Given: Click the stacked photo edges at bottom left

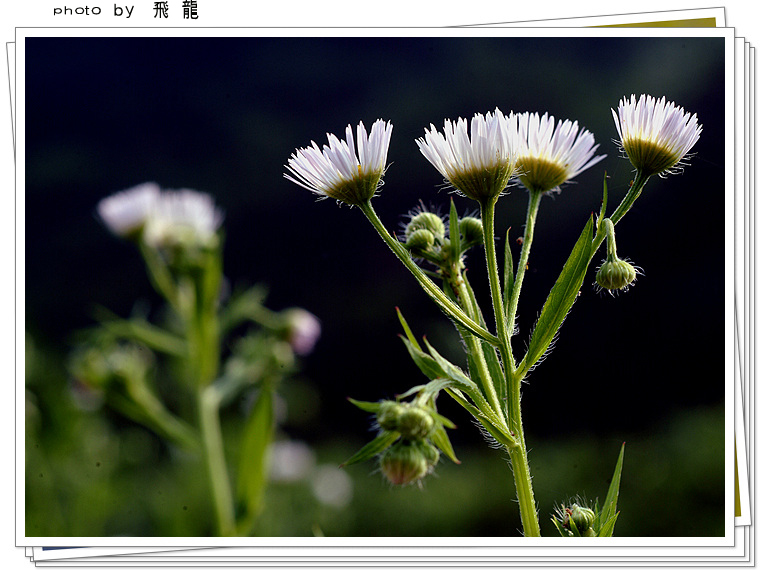Looking at the screenshot, I should coord(38,553).
